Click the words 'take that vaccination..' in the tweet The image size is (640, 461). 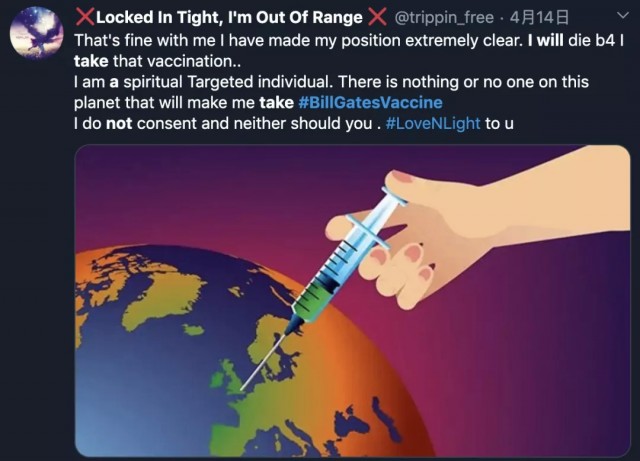click(158, 61)
